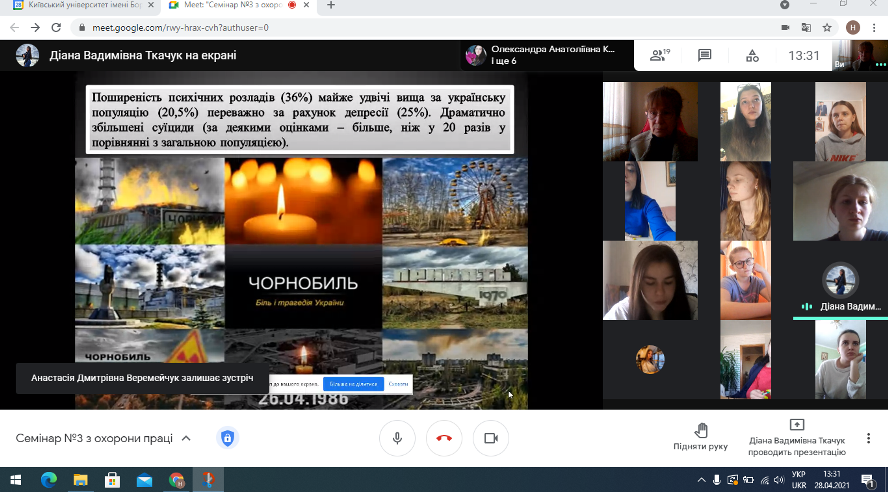Switch to Chrome on taskbar
Screen dimensions: 888x492
click(x=176, y=480)
